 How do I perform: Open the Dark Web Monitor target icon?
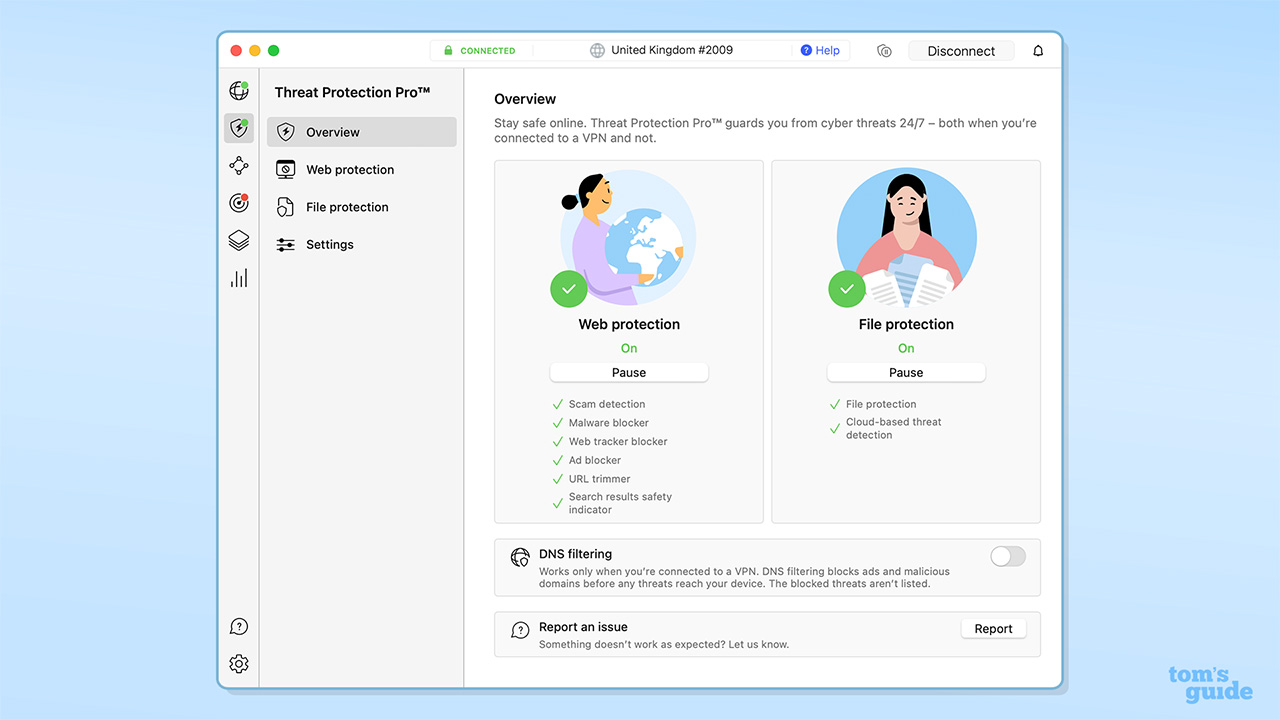click(x=238, y=203)
